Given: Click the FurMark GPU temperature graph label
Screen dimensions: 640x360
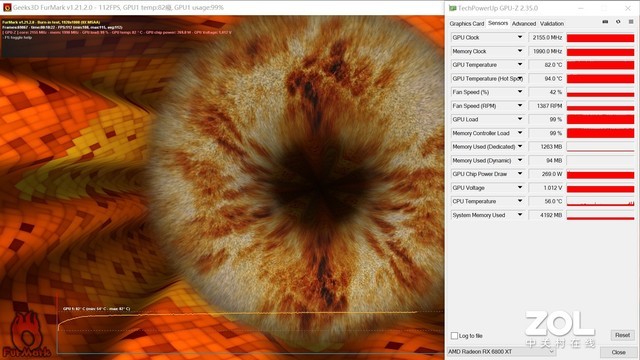Looking at the screenshot, I should 96,309.
